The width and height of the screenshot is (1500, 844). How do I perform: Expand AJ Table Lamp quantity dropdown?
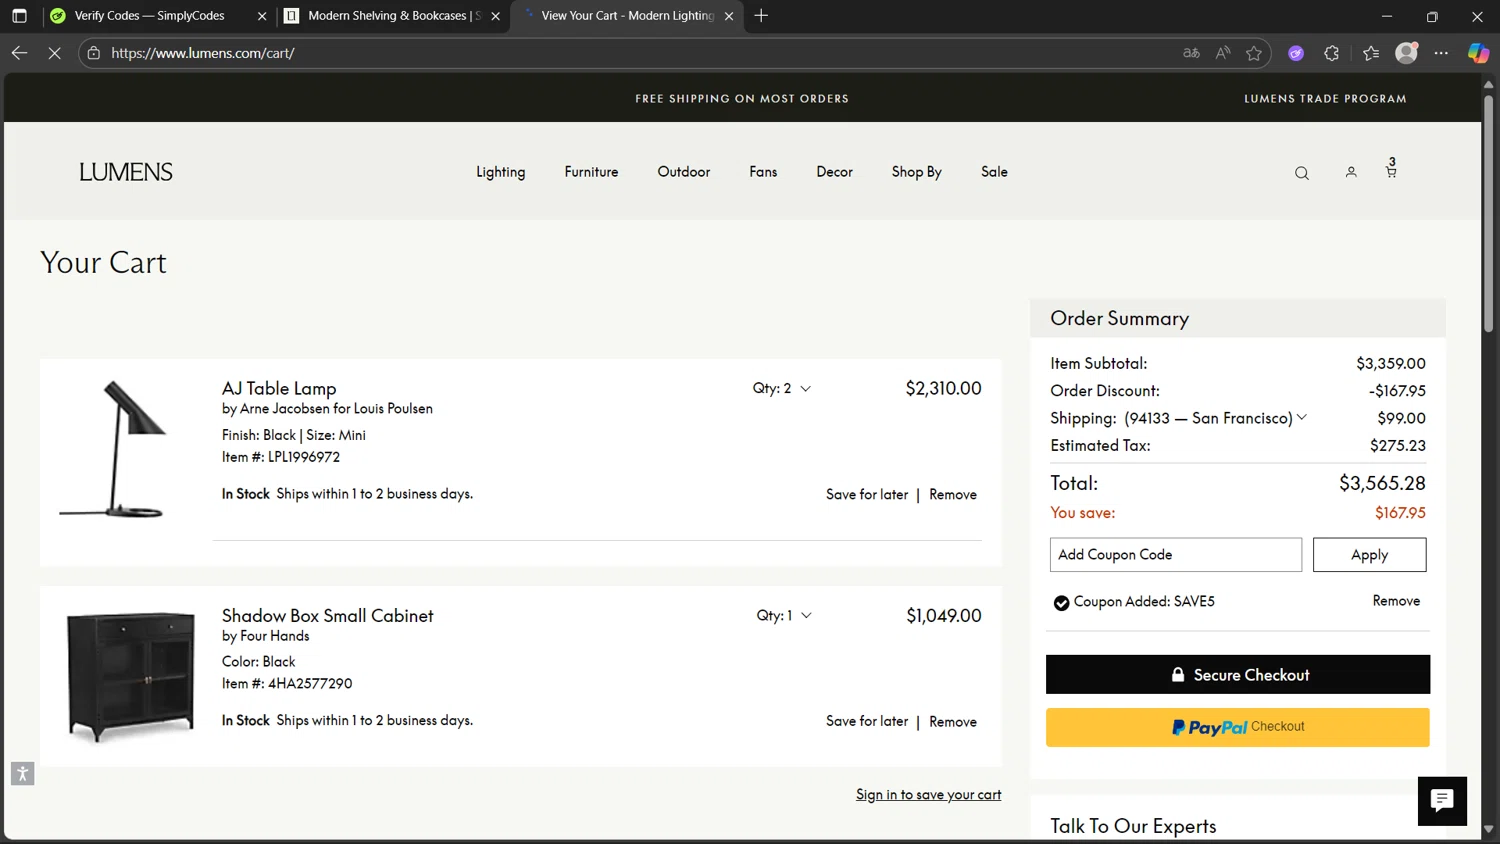[782, 388]
